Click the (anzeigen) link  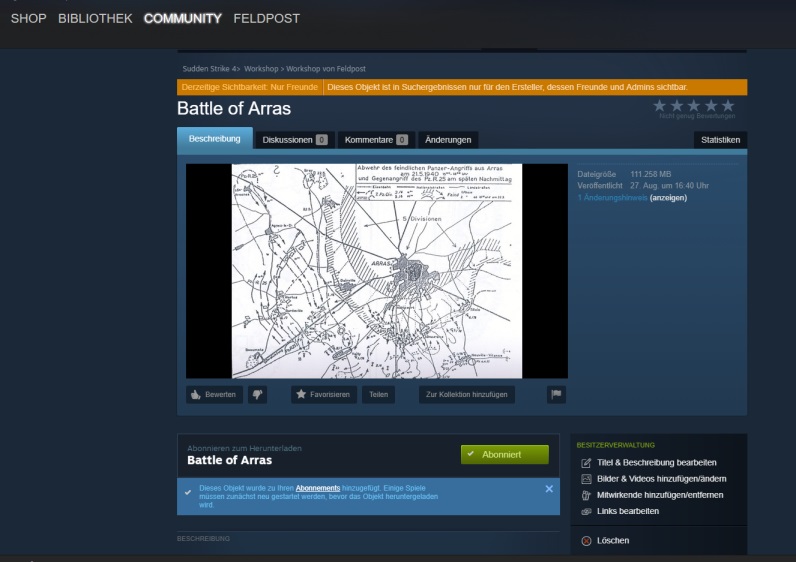point(668,197)
